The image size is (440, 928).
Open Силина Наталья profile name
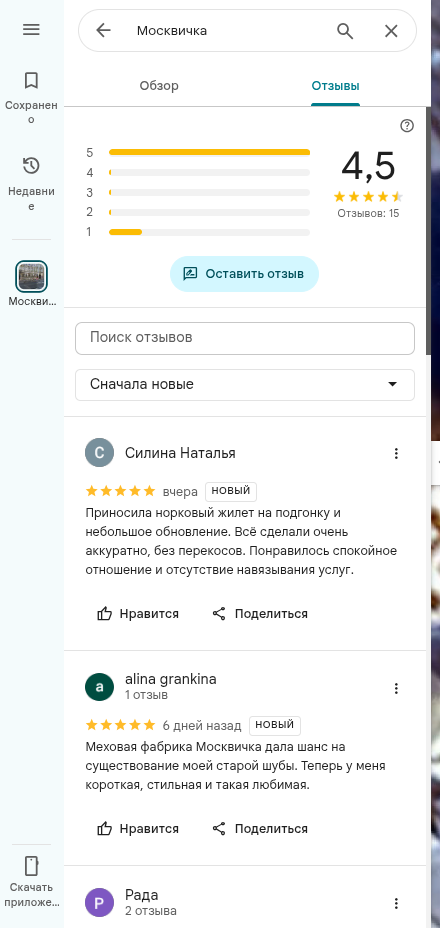pos(180,453)
